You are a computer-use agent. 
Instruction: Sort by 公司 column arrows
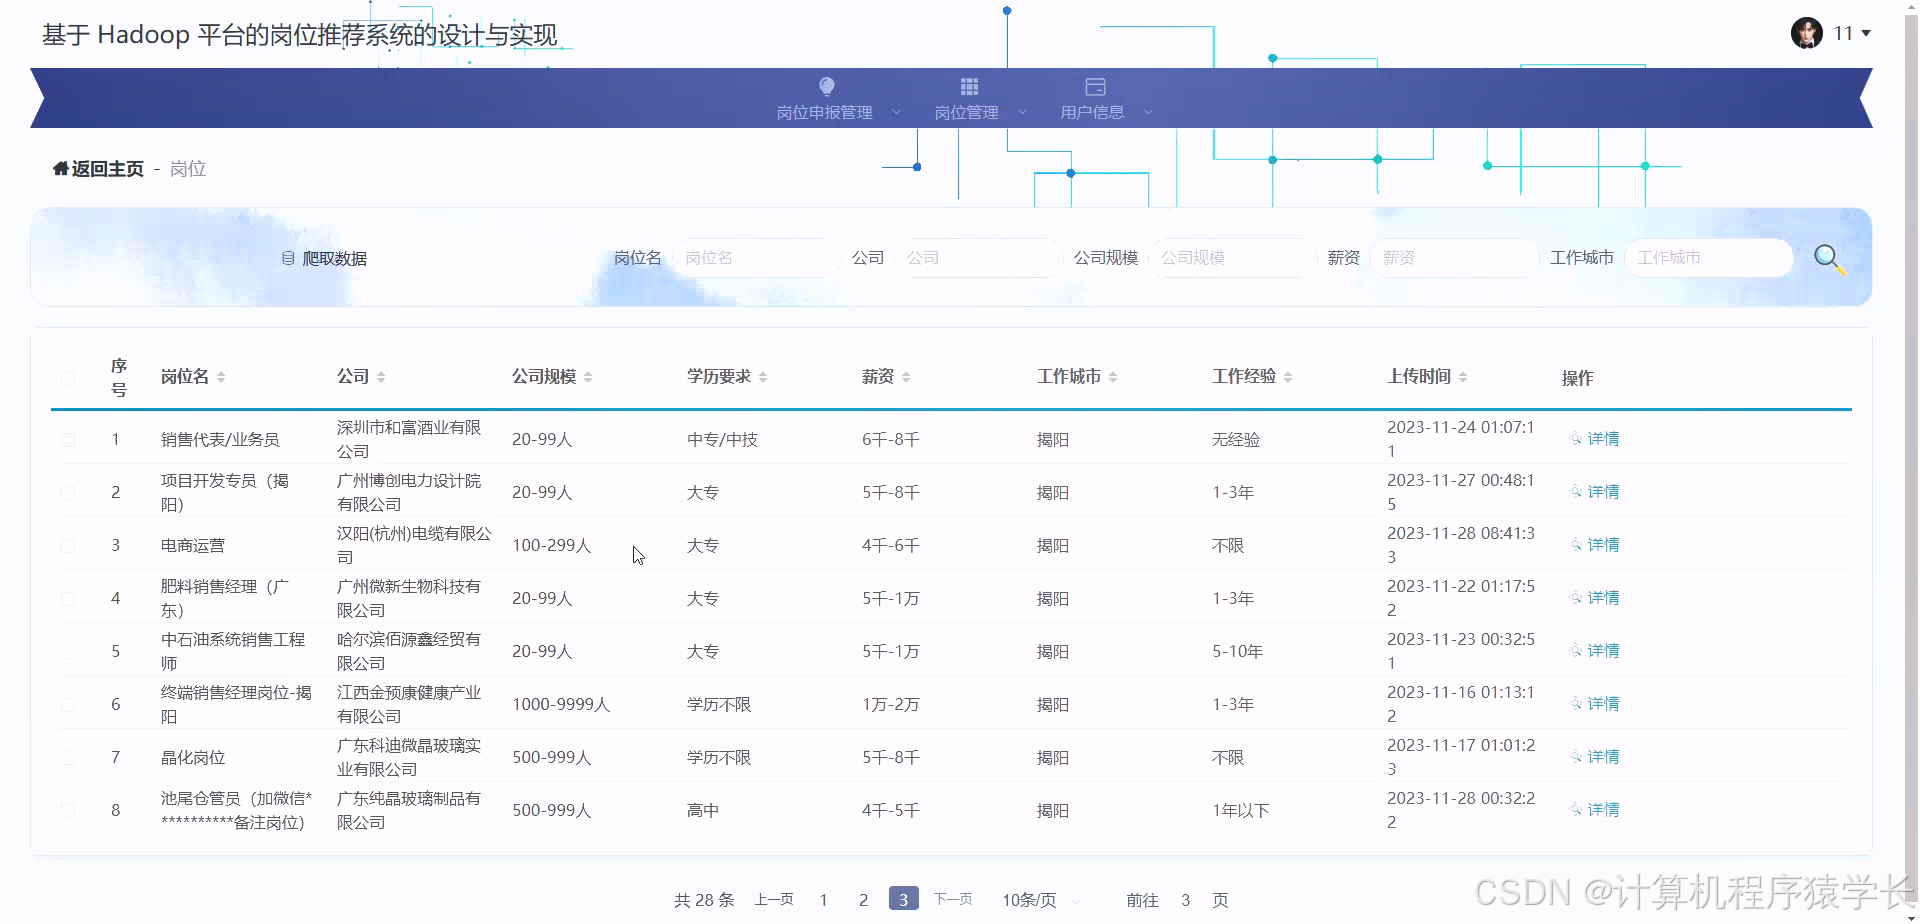381,377
